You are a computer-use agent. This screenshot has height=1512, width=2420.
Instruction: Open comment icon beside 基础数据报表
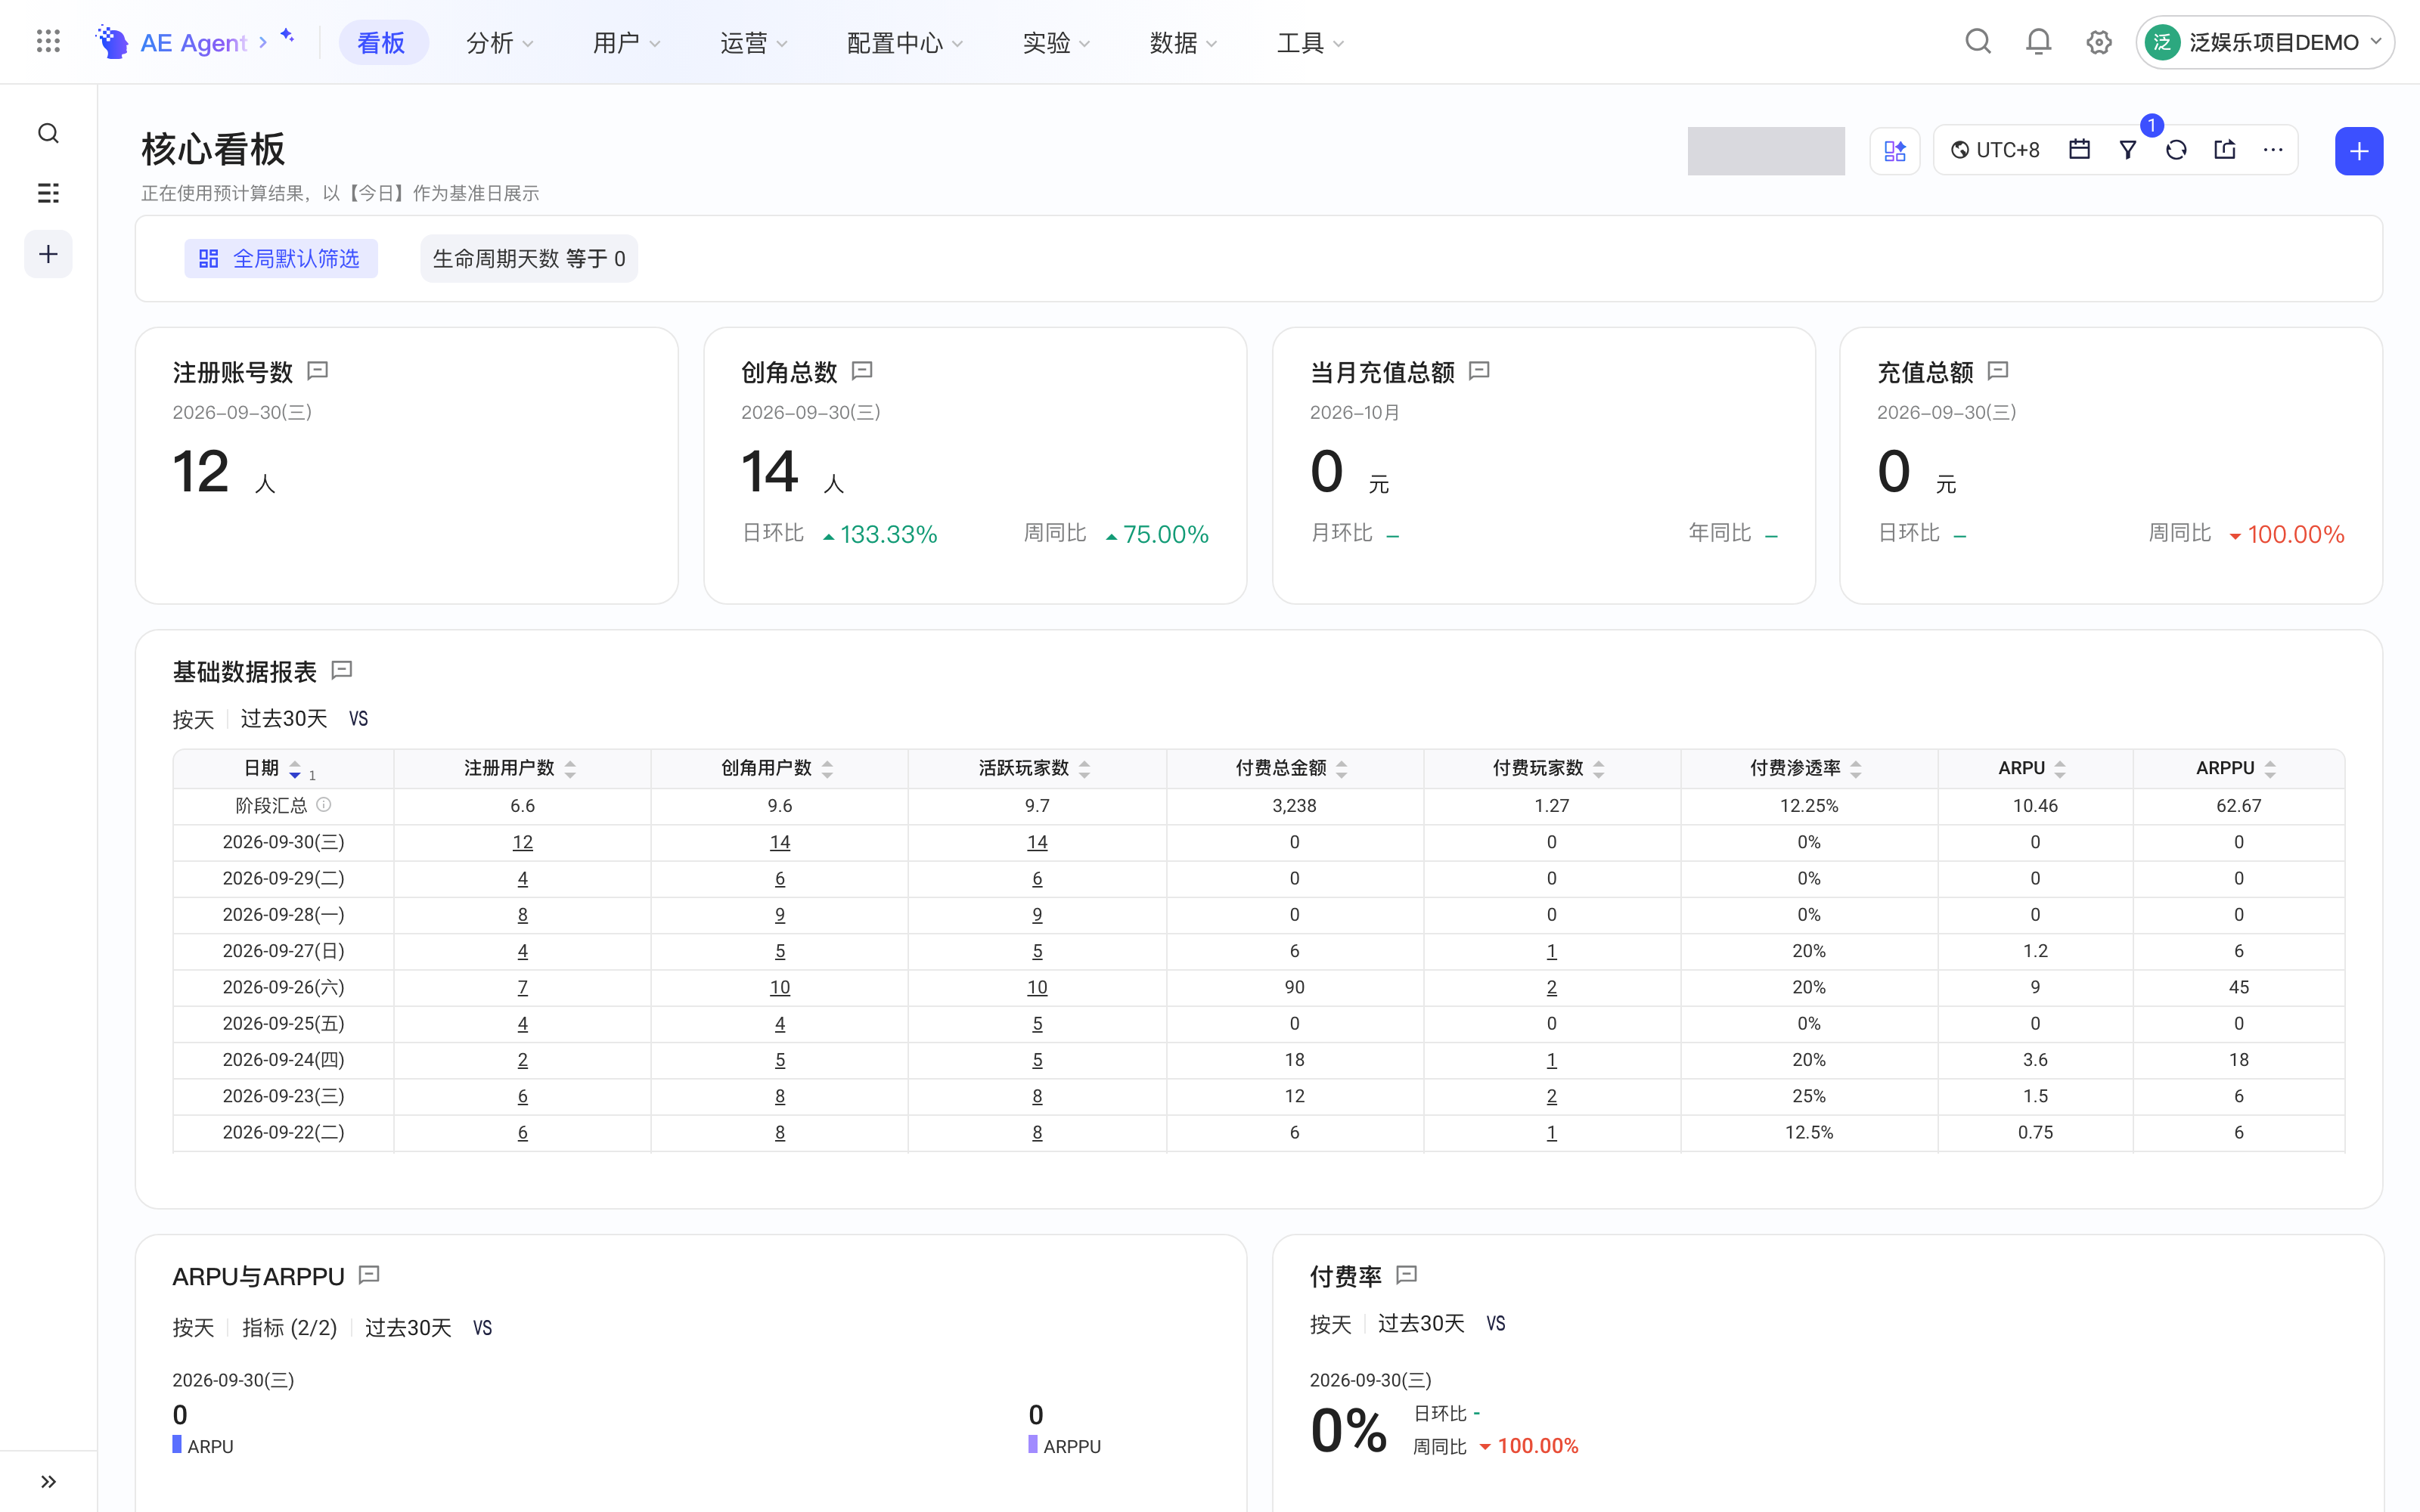342,670
